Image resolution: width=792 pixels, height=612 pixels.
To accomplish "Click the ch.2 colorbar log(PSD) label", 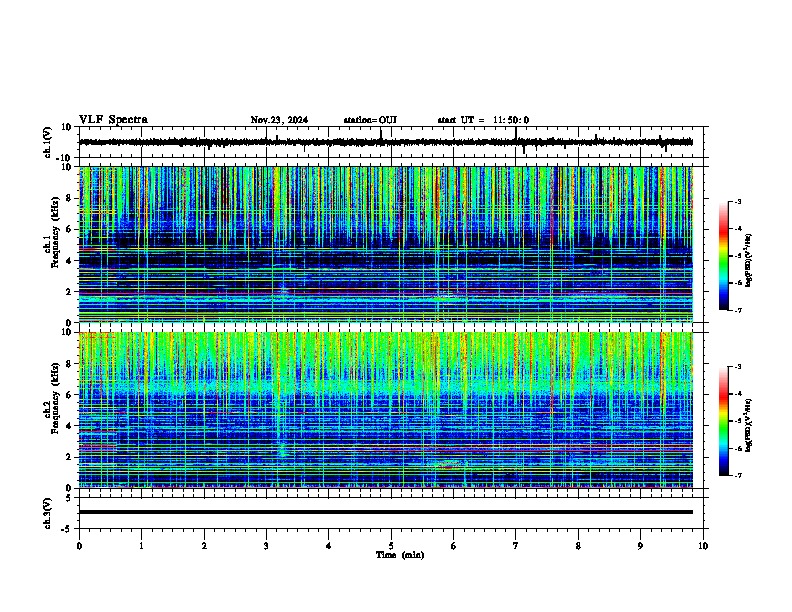I will [x=749, y=425].
